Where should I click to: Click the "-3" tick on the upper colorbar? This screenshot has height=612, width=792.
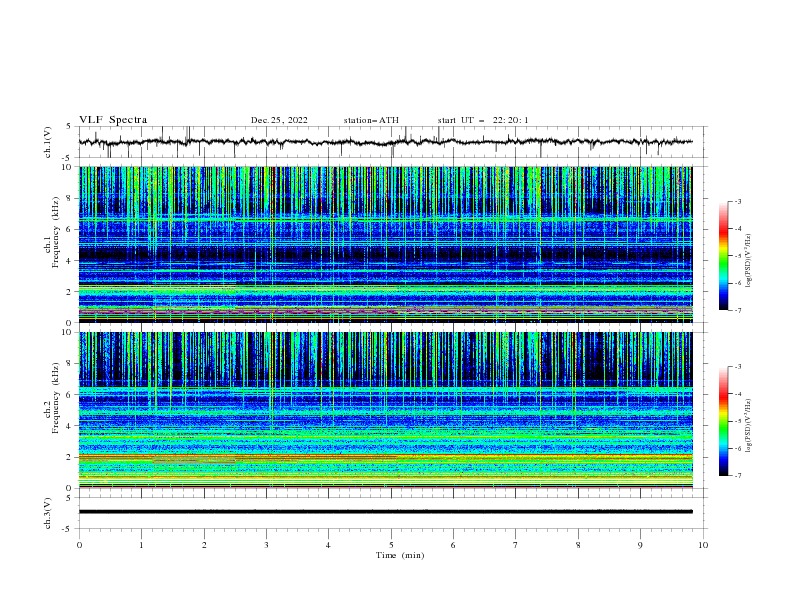point(737,201)
